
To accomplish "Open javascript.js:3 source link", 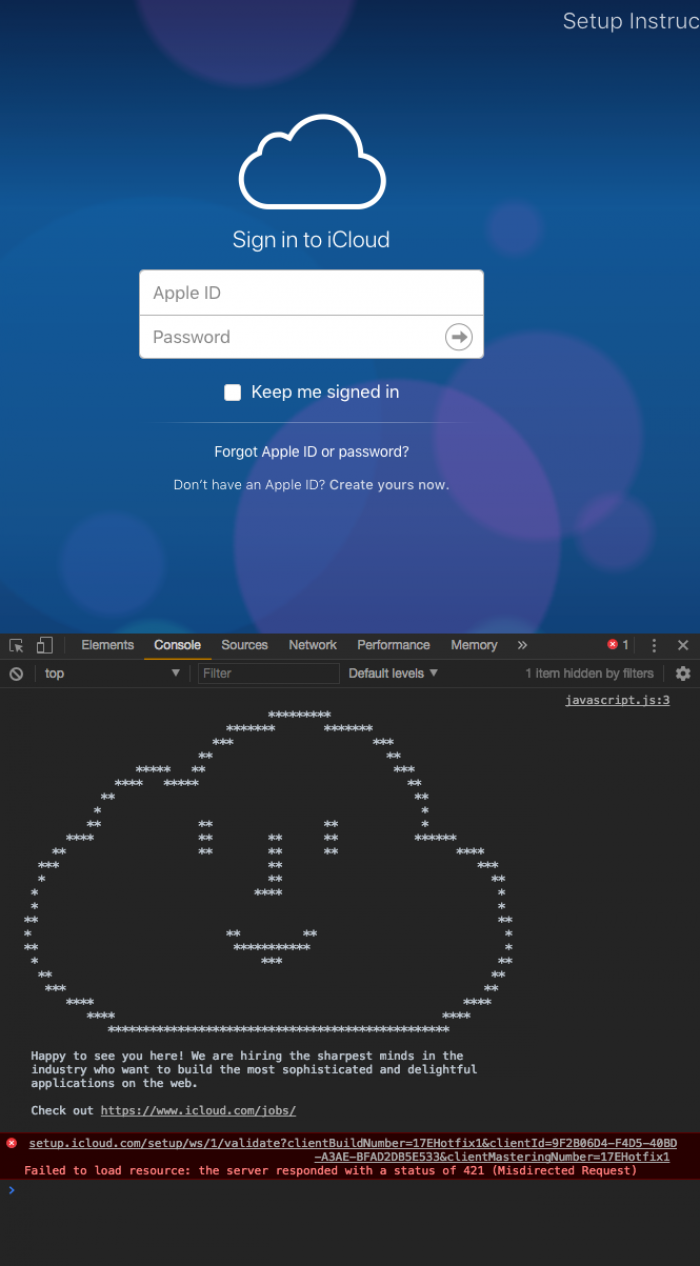I will (617, 700).
